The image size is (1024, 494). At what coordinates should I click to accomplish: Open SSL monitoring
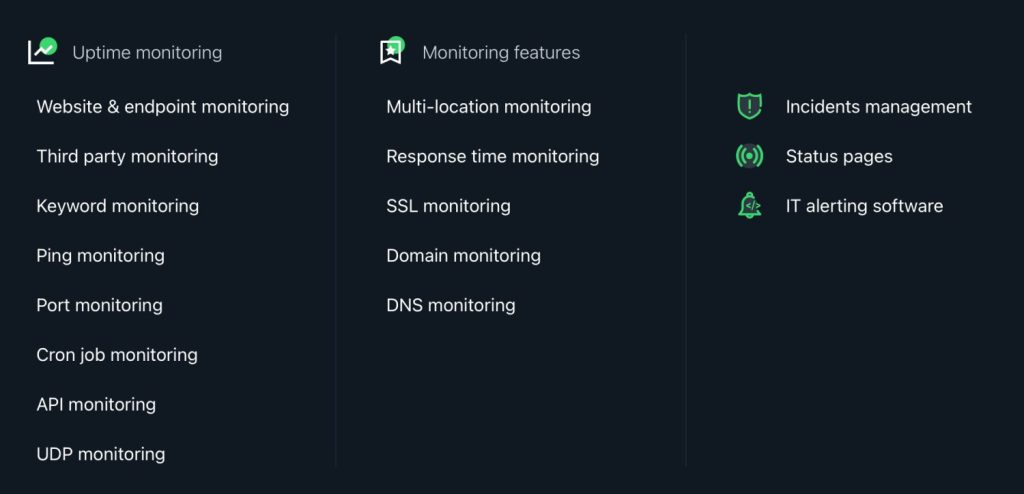click(x=448, y=206)
